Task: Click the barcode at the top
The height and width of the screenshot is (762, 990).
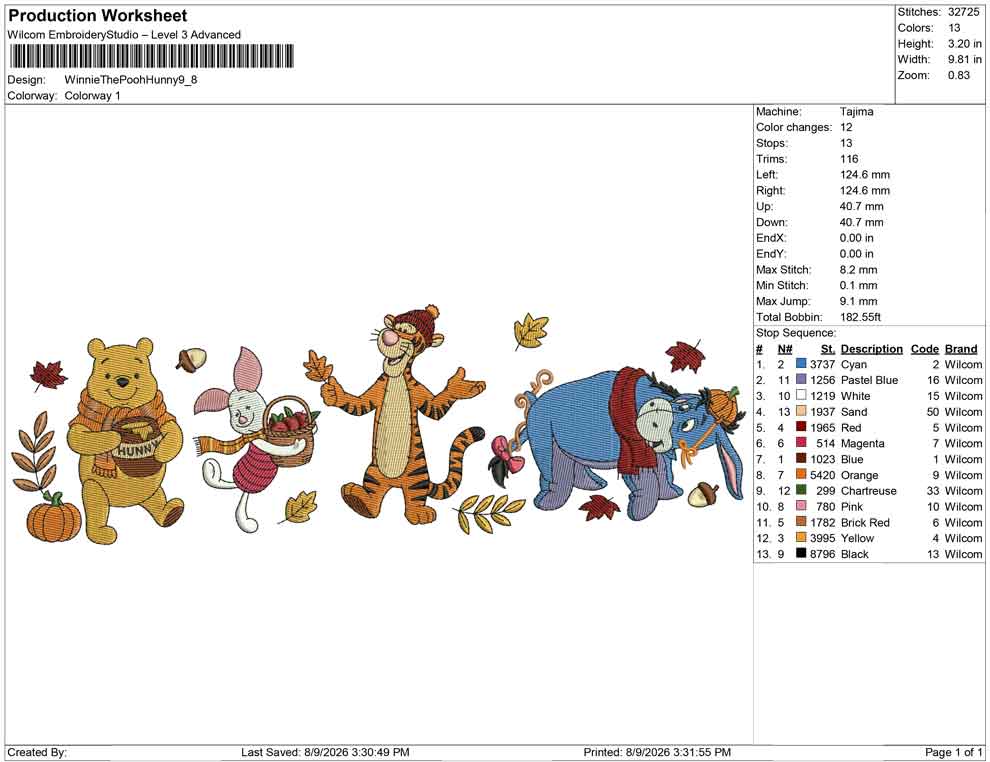Action: point(152,56)
